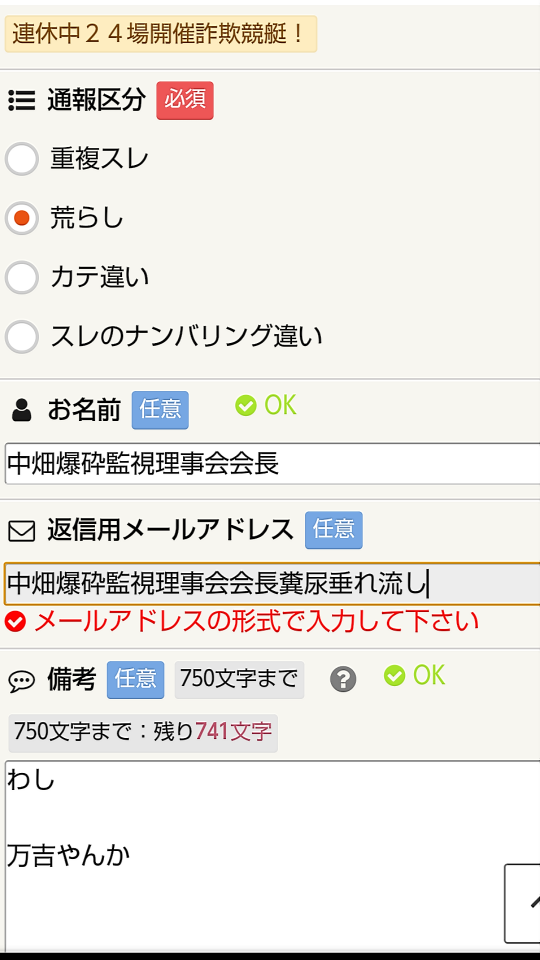The height and width of the screenshot is (960, 540).
Task: Open the question mark help icon
Action: pyautogui.click(x=343, y=679)
